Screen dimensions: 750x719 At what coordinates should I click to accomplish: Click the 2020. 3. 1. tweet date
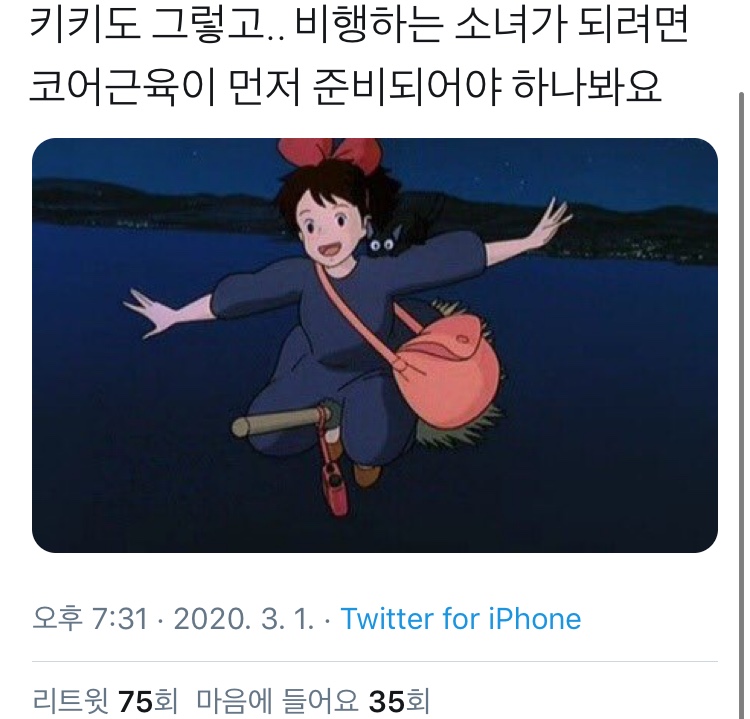click(x=244, y=619)
